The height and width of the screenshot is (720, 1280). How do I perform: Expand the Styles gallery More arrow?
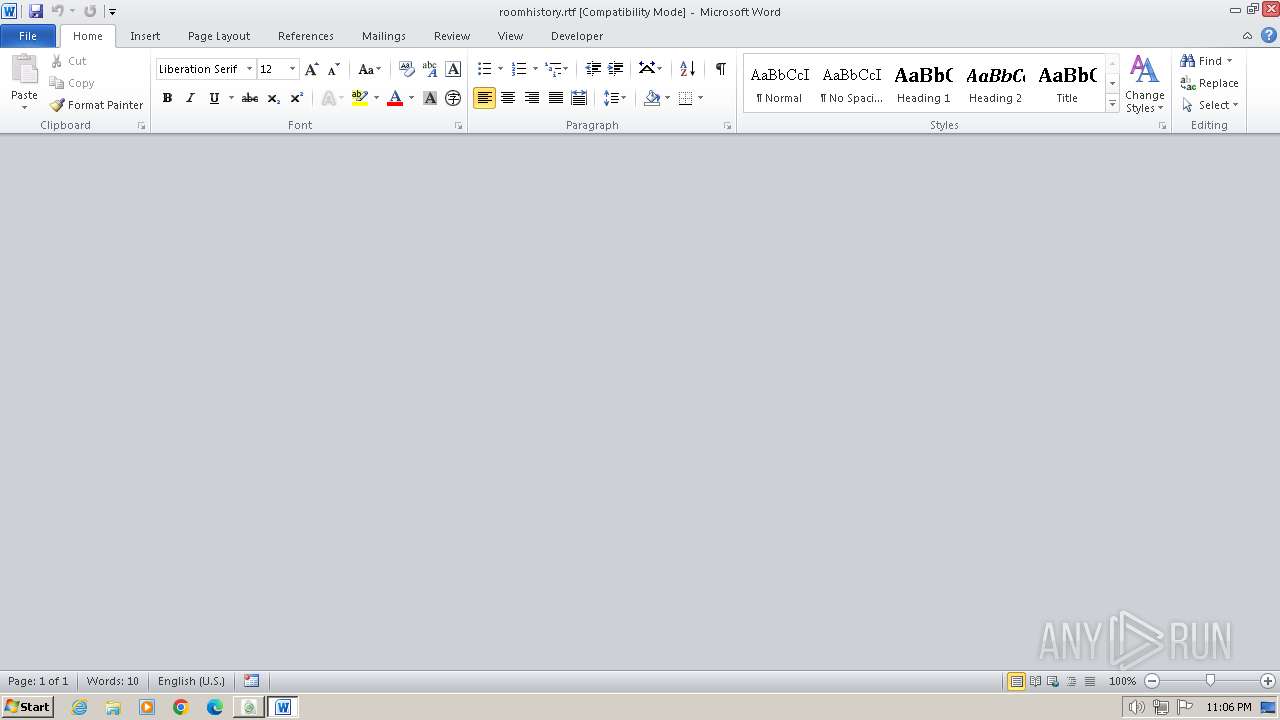1112,104
